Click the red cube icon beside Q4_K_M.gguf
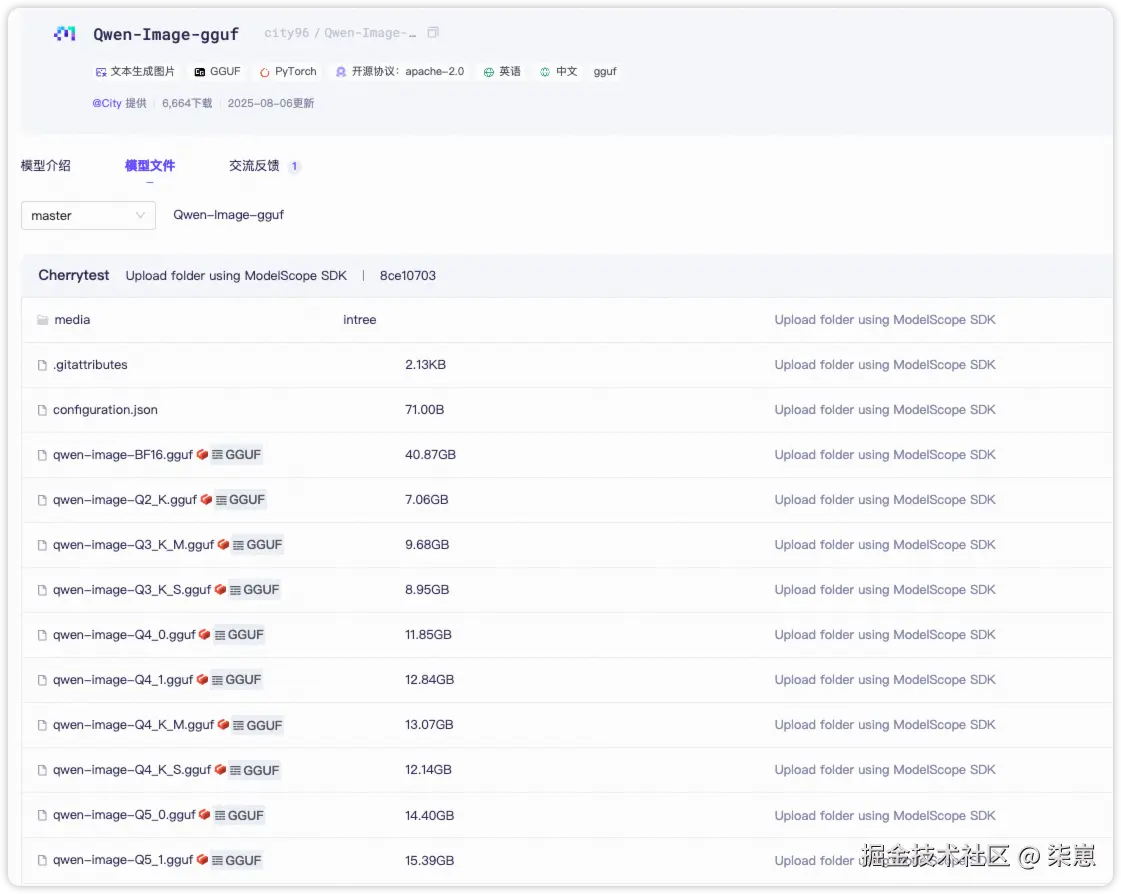The image size is (1121, 894). (223, 724)
